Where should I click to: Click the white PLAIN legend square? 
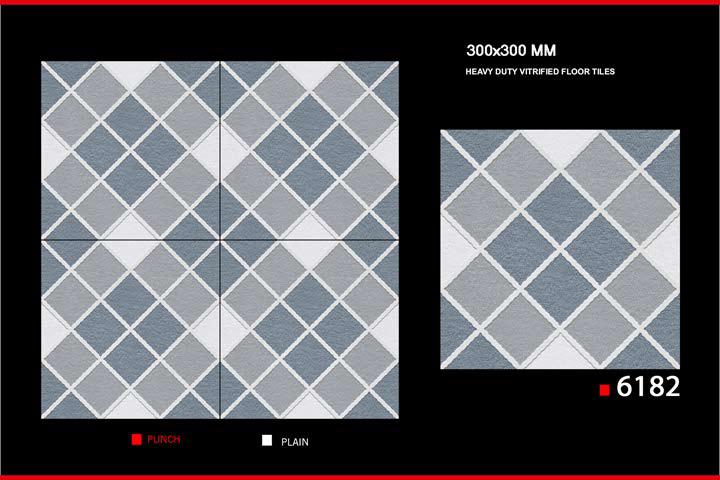[267, 440]
